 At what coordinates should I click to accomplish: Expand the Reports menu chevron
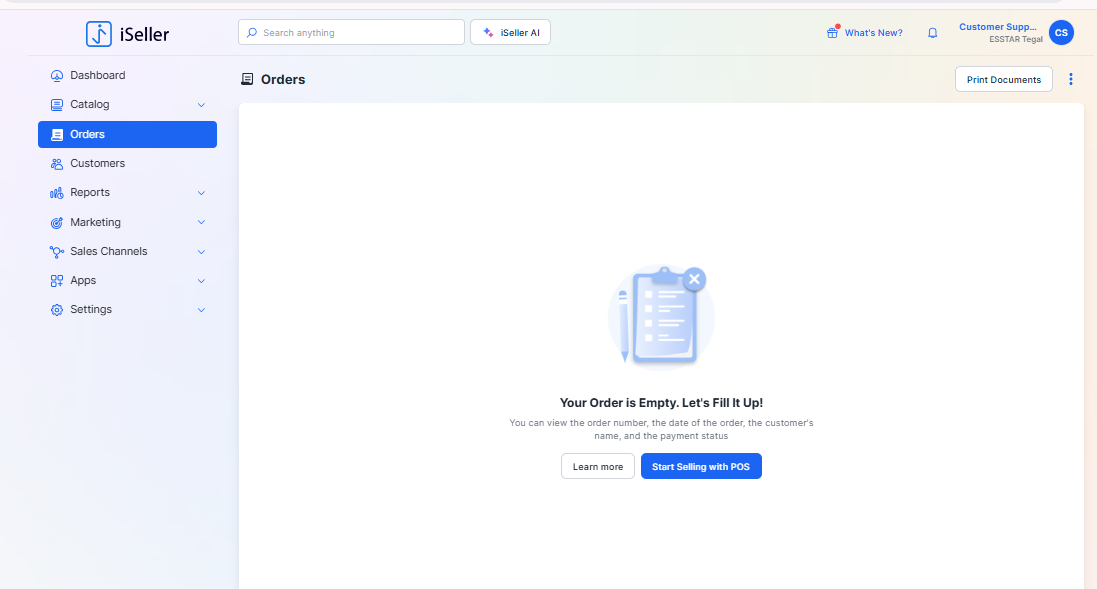(201, 193)
